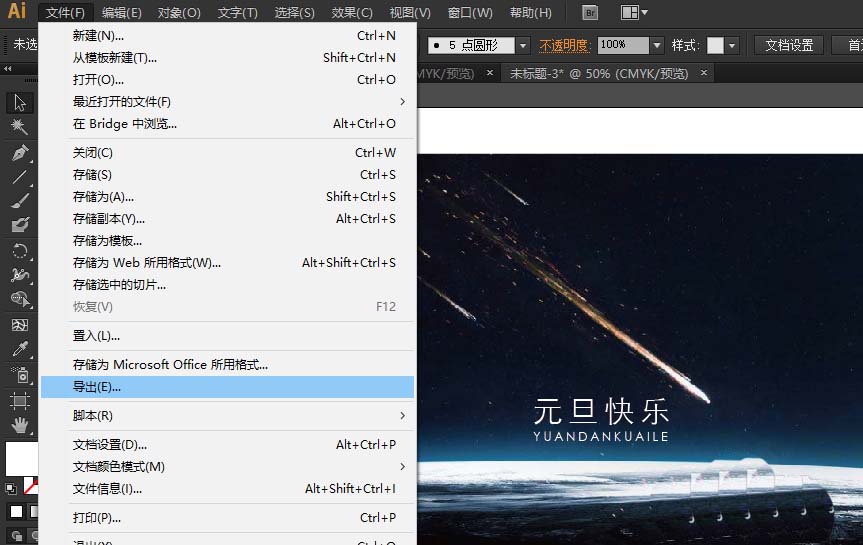Select the Symbol Sprayer tool
The image size is (863, 545).
[x=20, y=374]
